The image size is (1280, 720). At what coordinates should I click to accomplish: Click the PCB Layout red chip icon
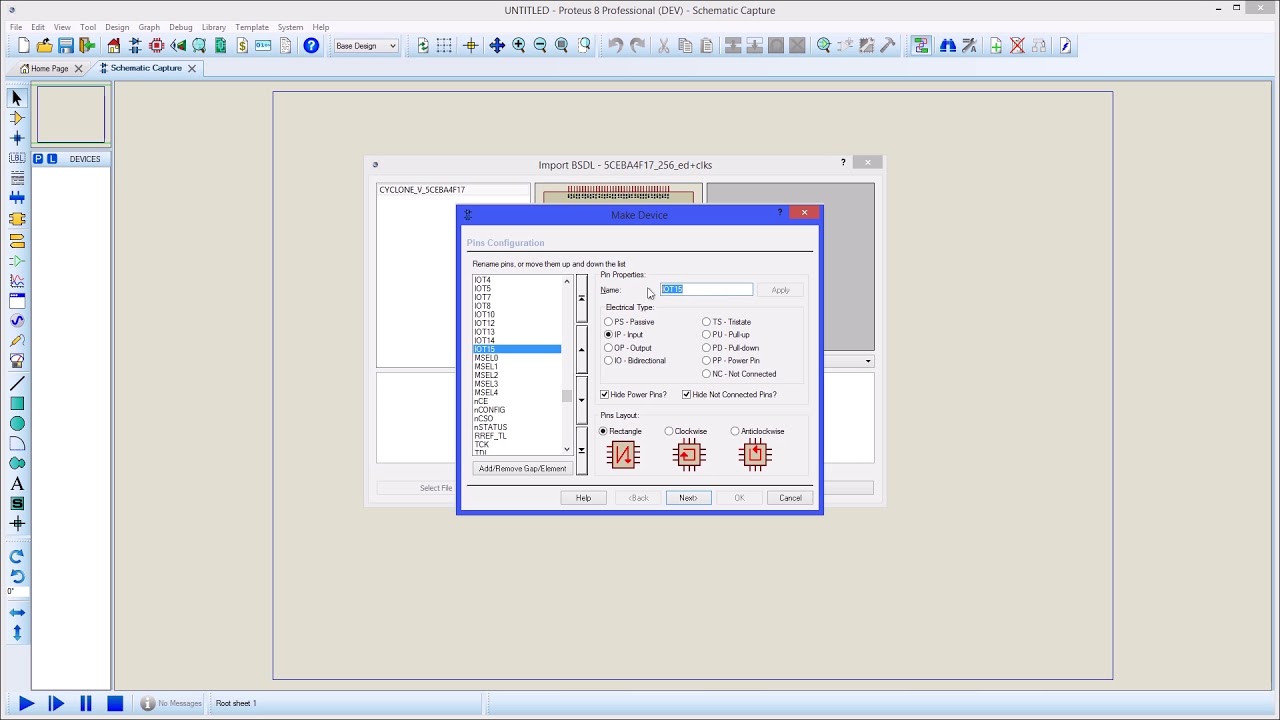(156, 46)
